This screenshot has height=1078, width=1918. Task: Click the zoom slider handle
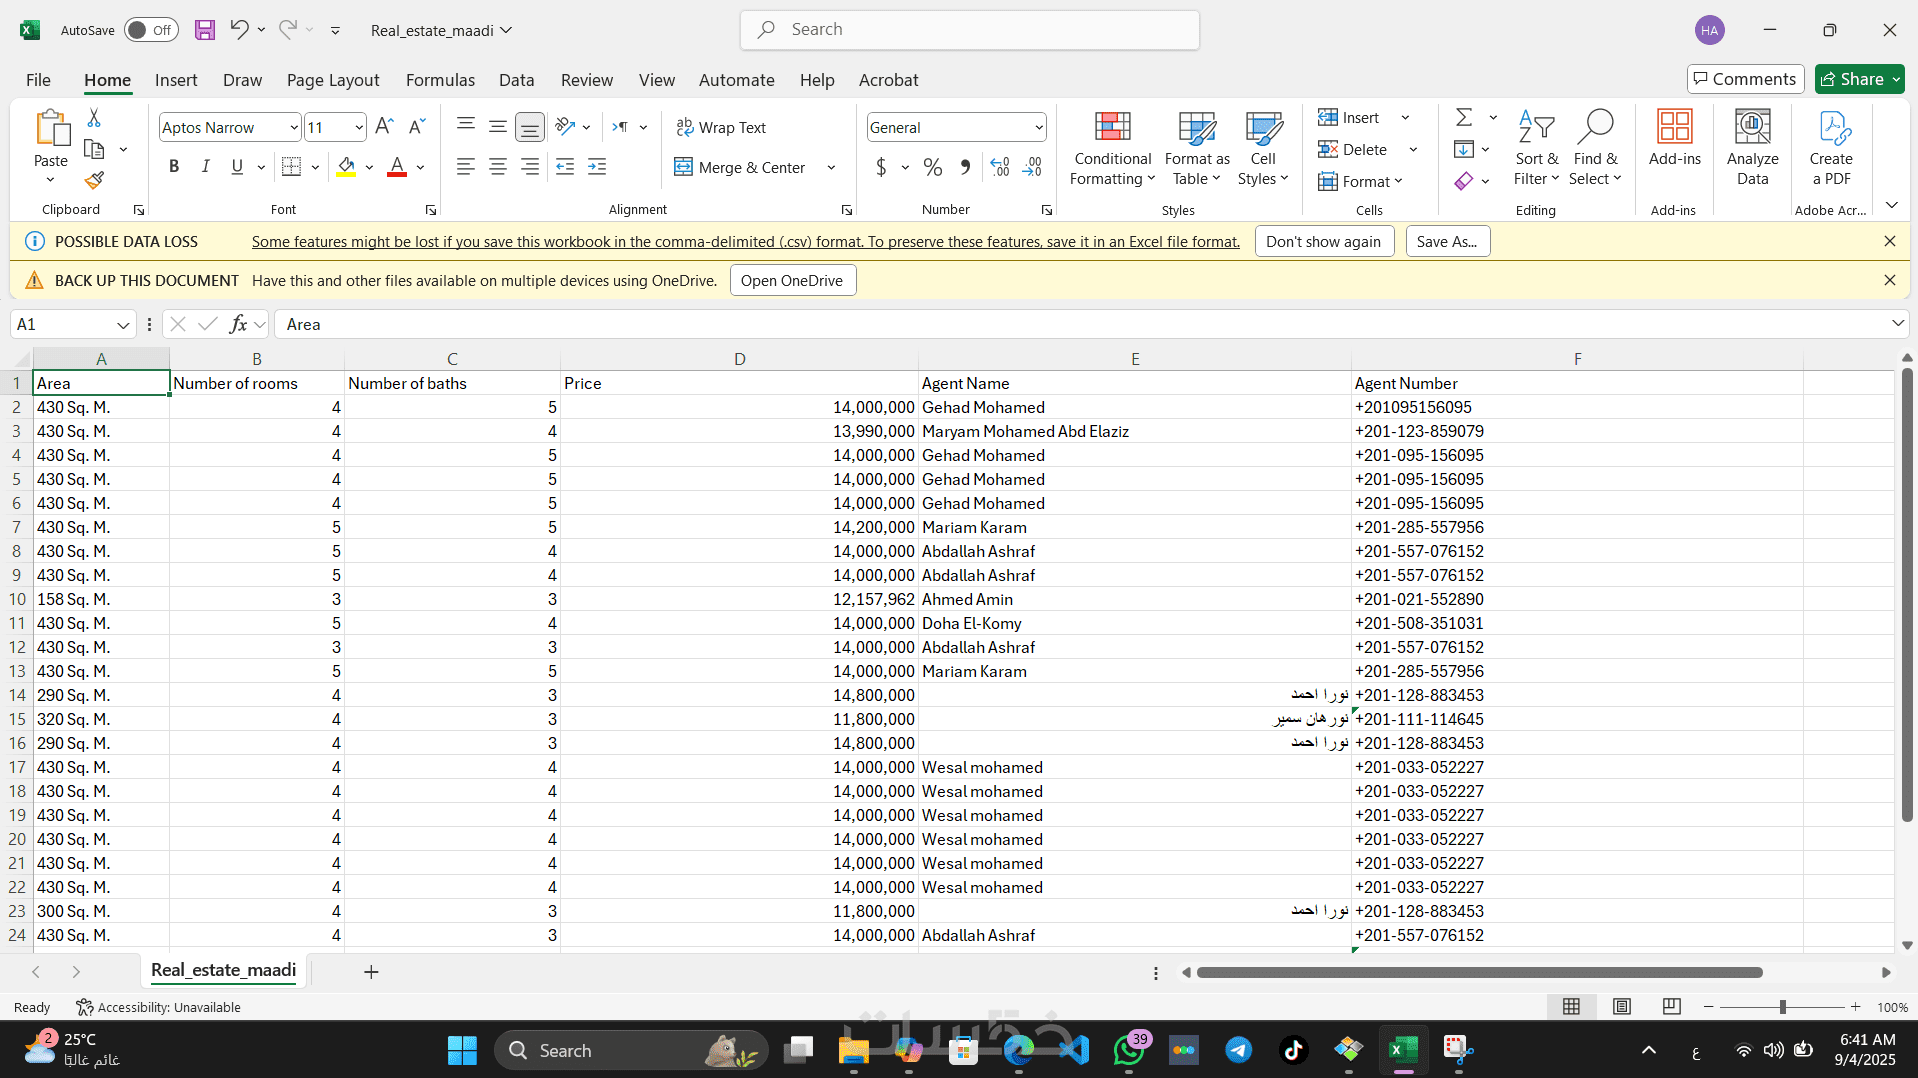tap(1782, 1007)
